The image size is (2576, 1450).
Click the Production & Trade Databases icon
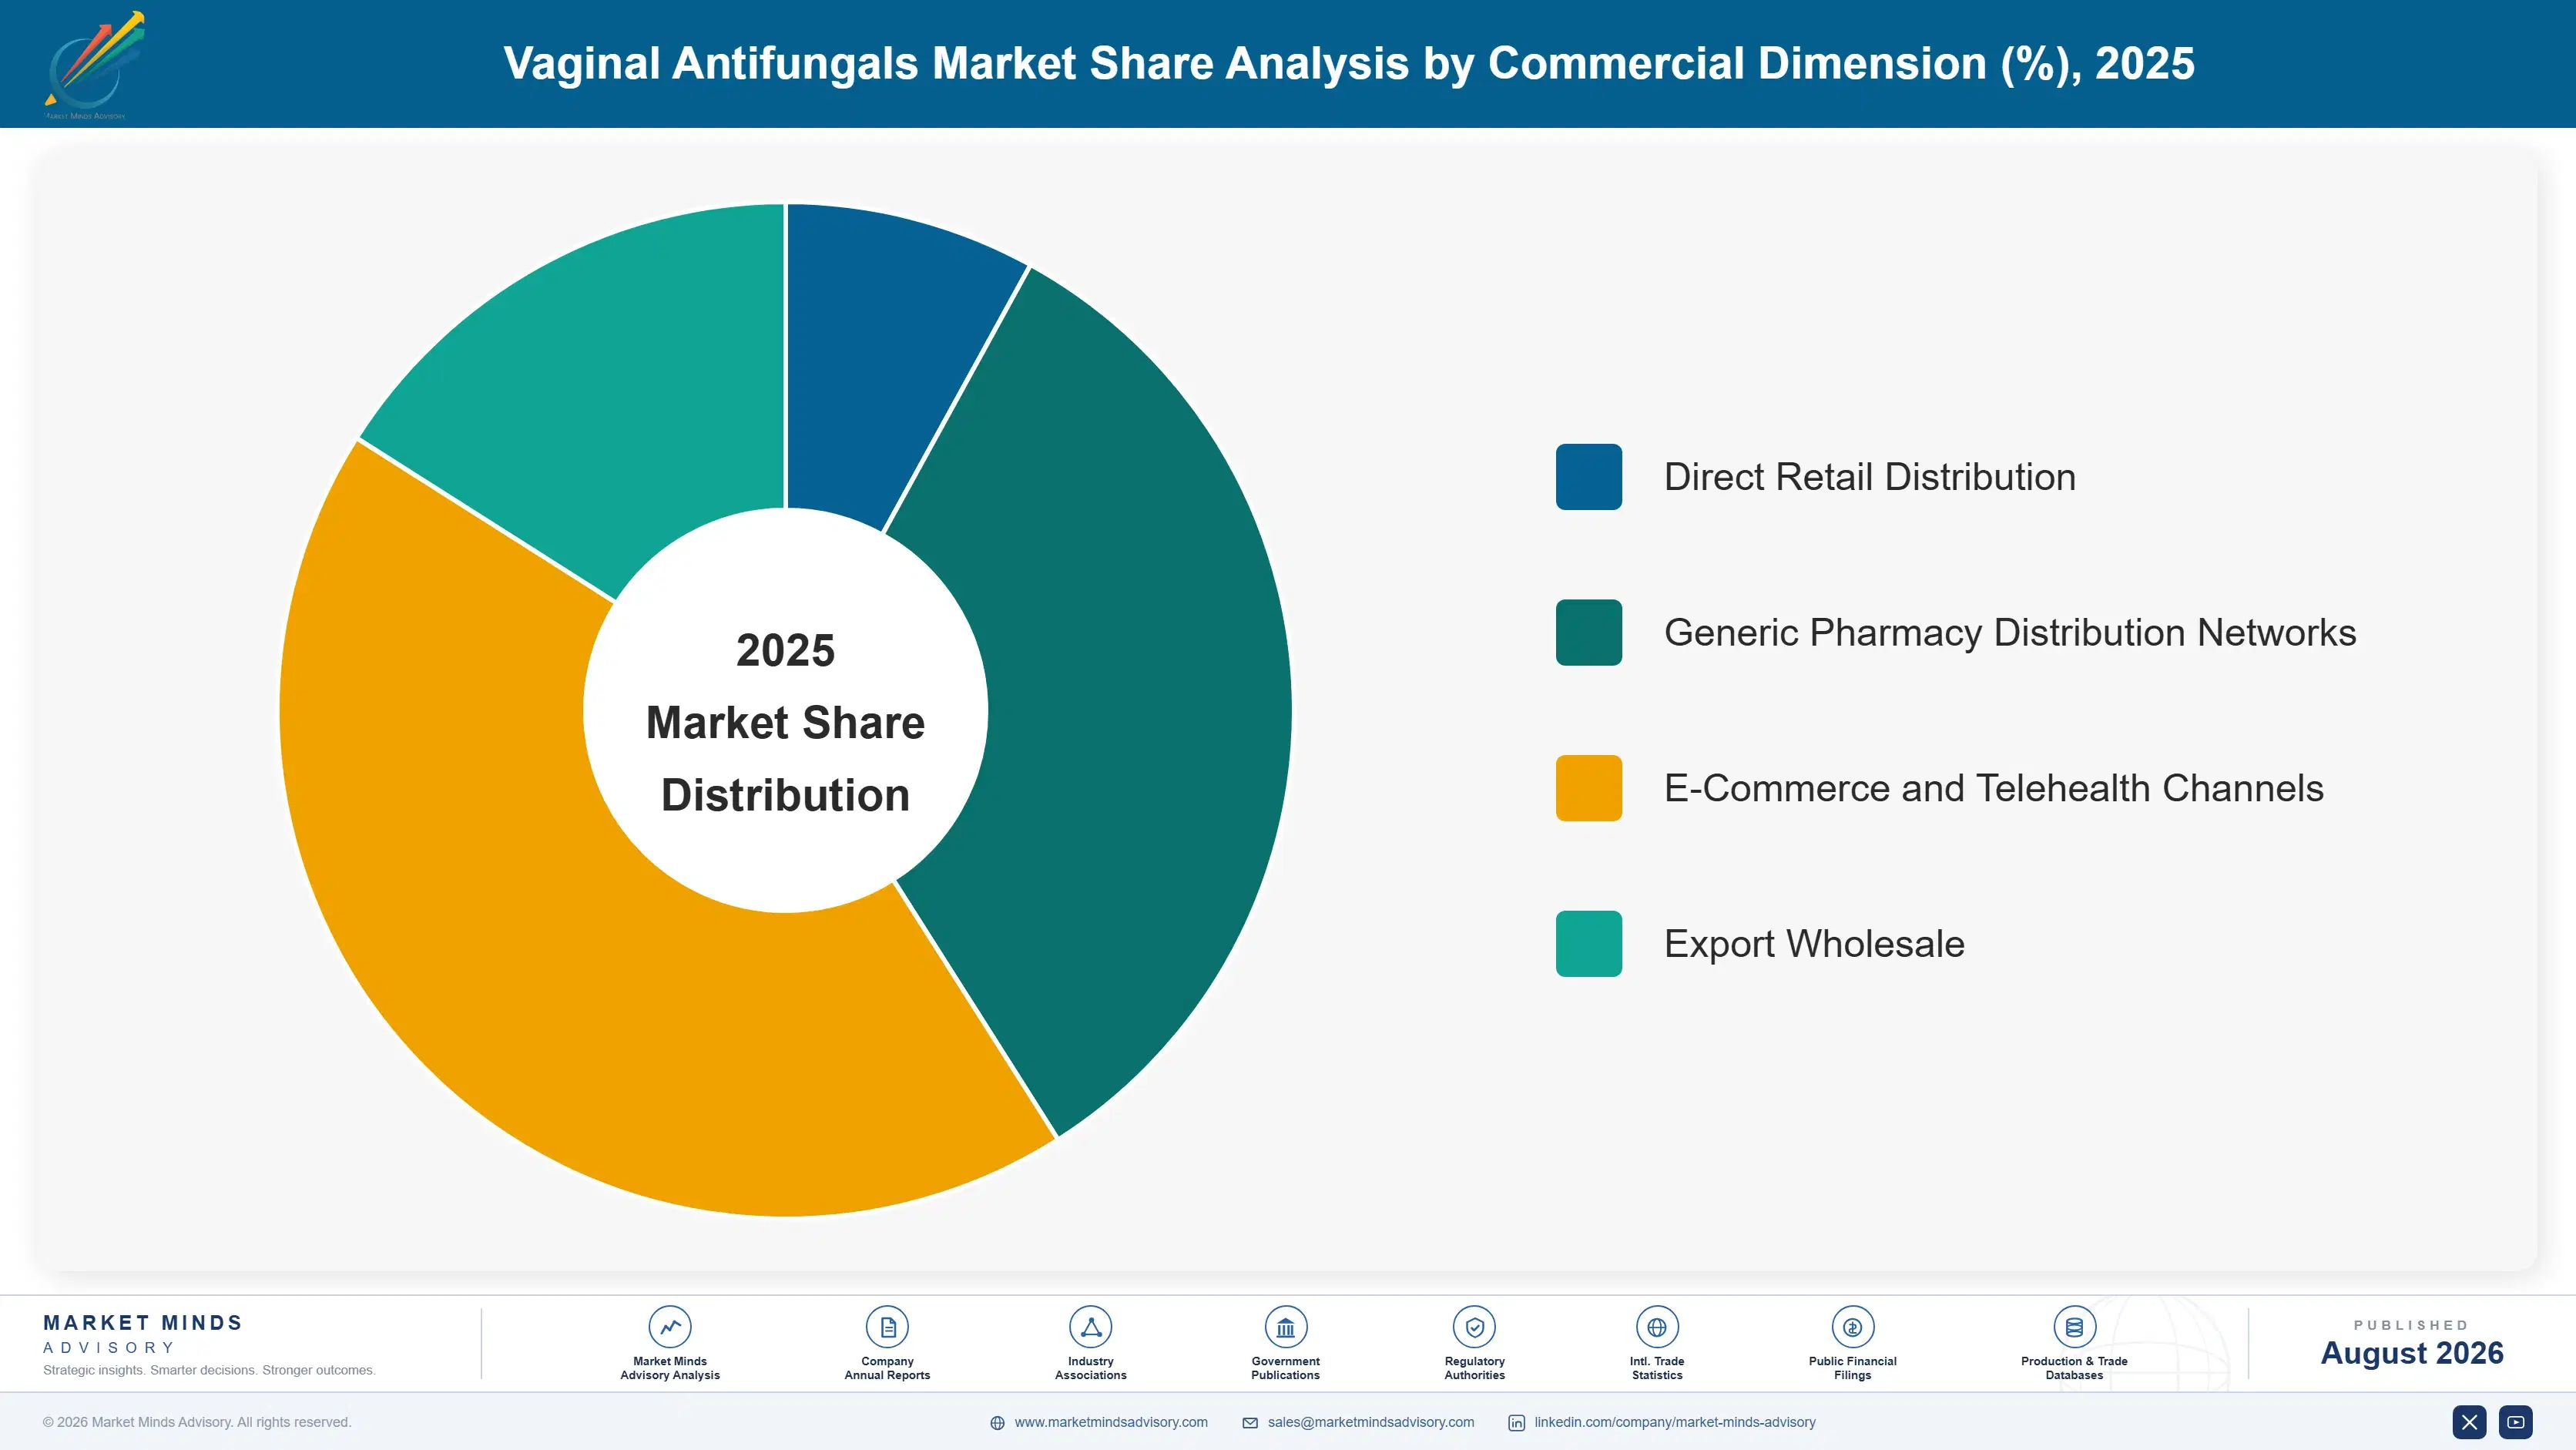(2074, 1327)
